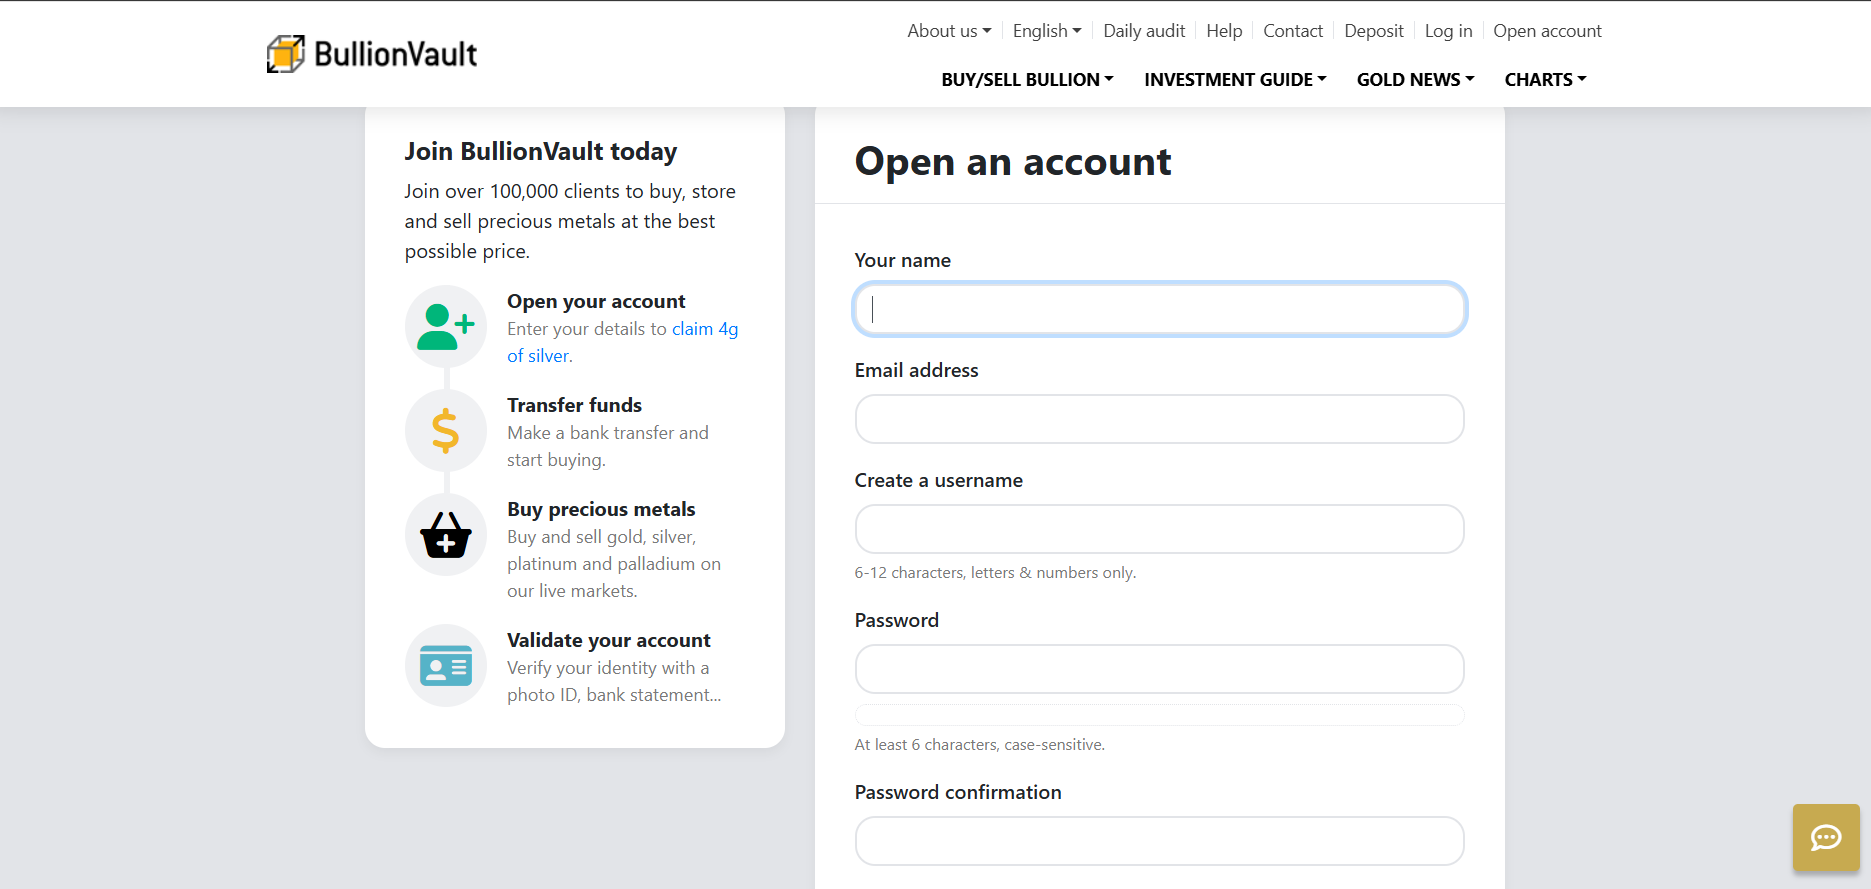Click the Create a username label
Screen dimensions: 1871x889
coord(939,480)
